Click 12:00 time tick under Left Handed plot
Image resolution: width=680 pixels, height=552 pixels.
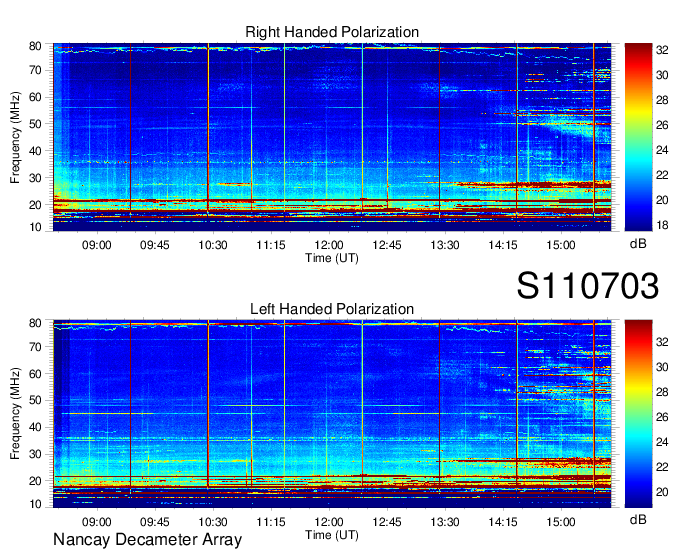329,522
